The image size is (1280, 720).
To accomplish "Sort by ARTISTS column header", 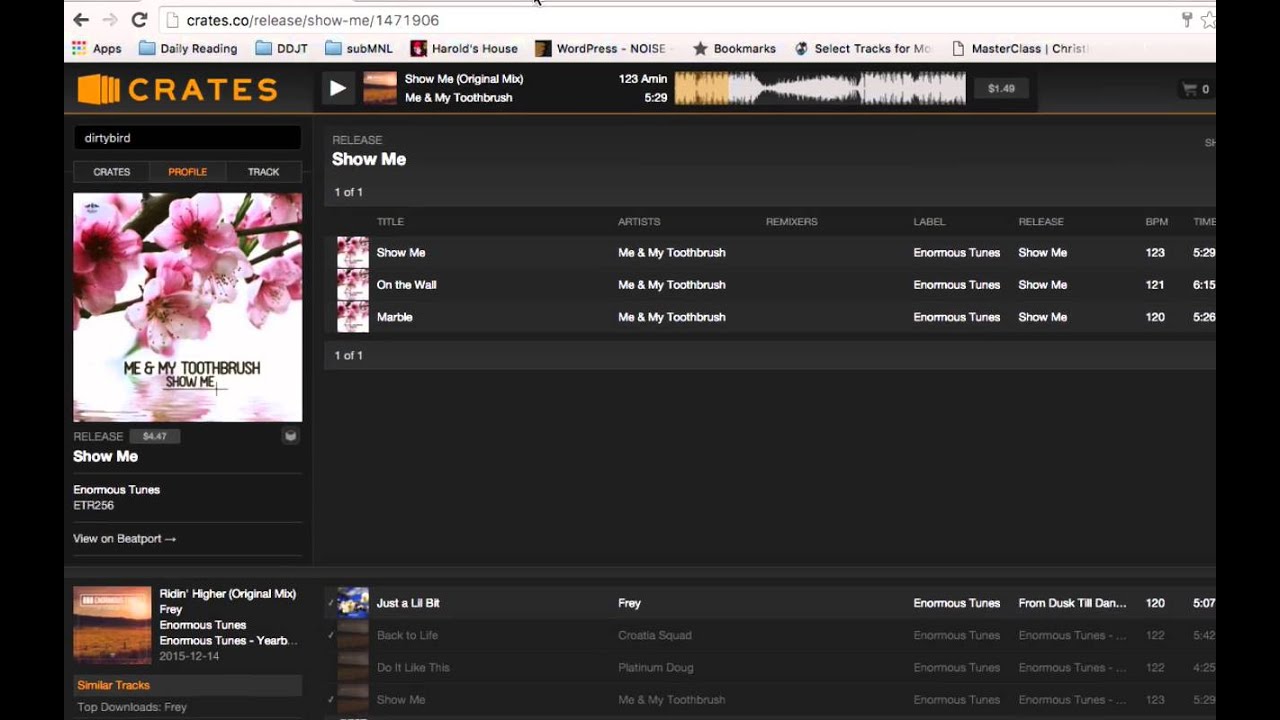I will click(639, 222).
